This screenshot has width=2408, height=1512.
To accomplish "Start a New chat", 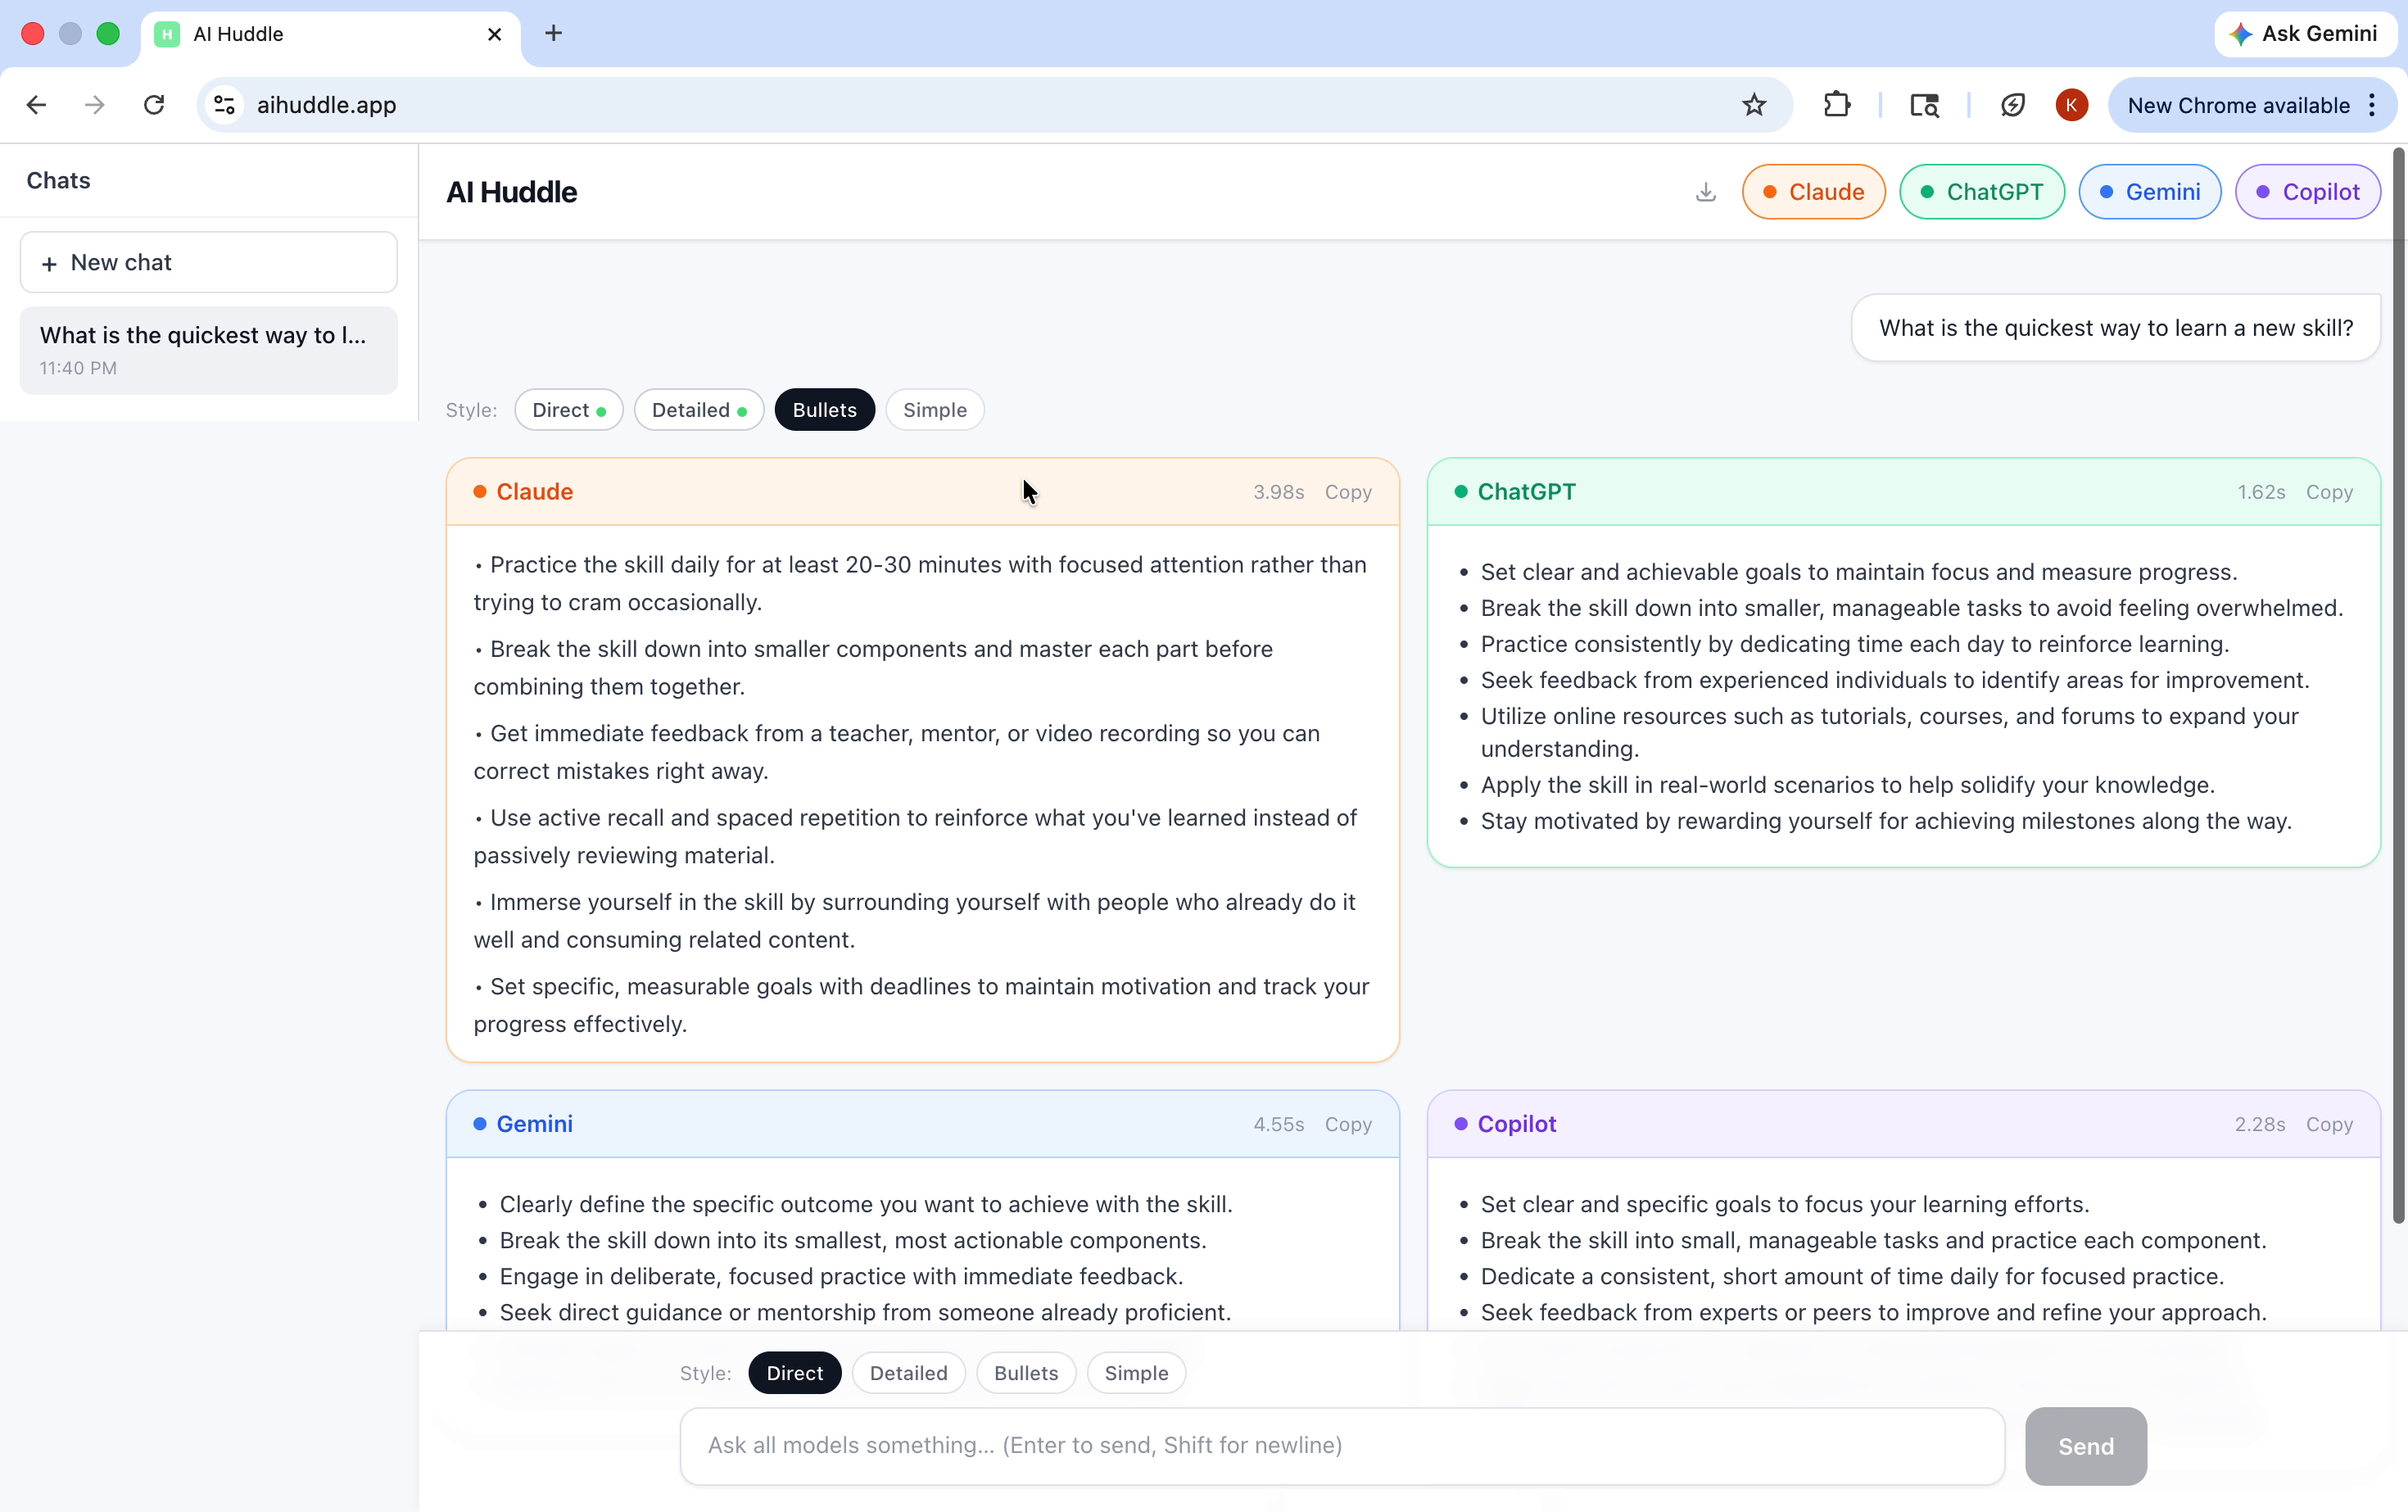I will pyautogui.click(x=208, y=263).
